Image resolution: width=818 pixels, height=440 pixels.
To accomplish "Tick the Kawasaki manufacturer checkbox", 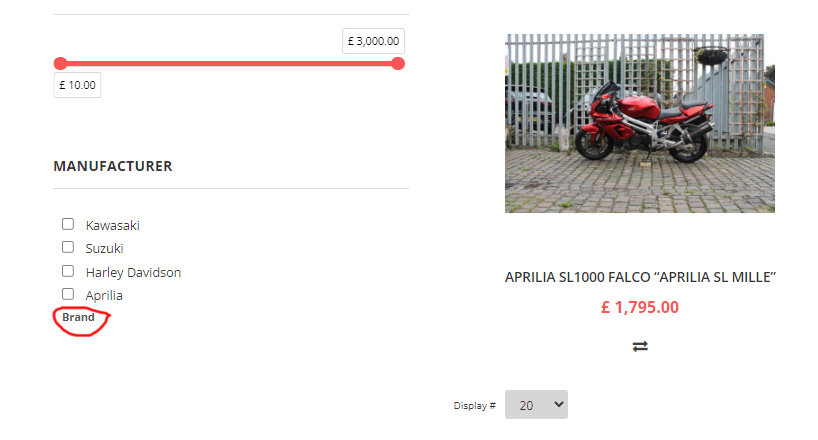I will click(x=68, y=224).
